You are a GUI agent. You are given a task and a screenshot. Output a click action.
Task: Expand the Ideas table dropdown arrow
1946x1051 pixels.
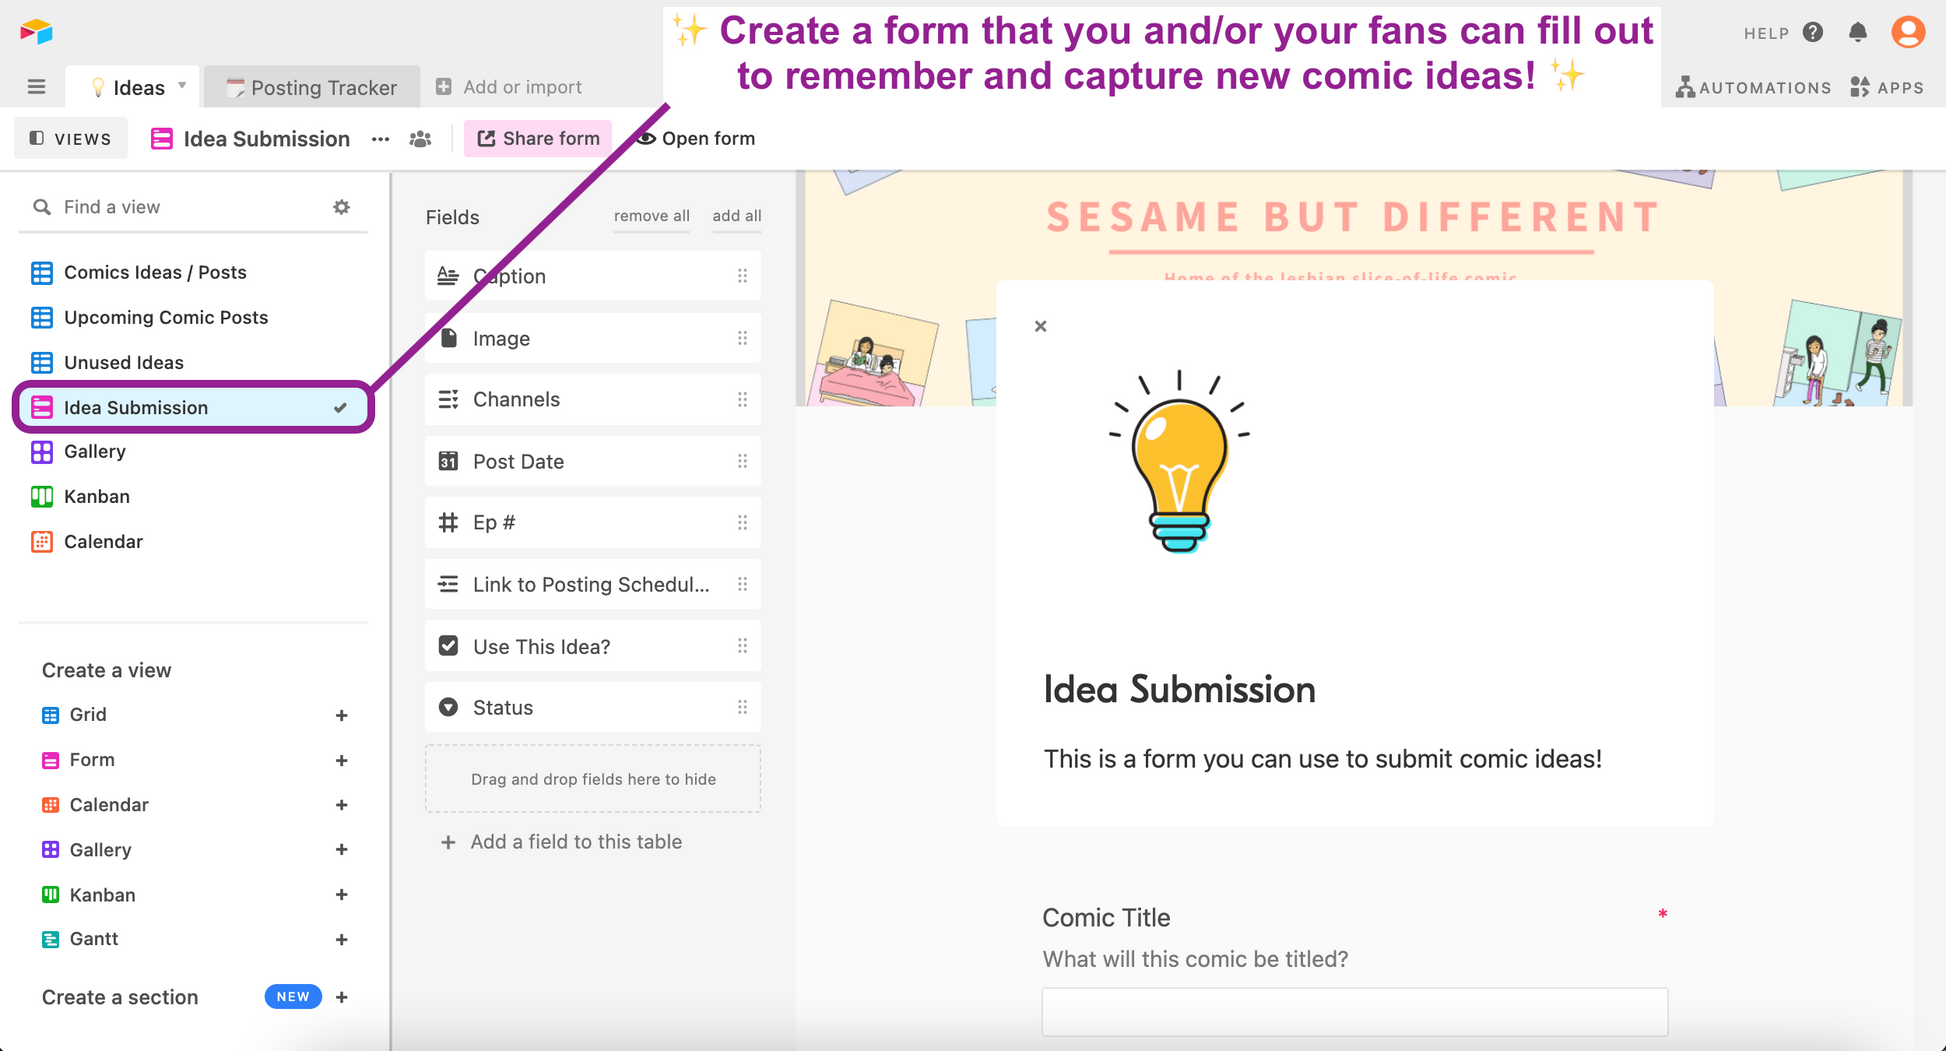point(182,86)
